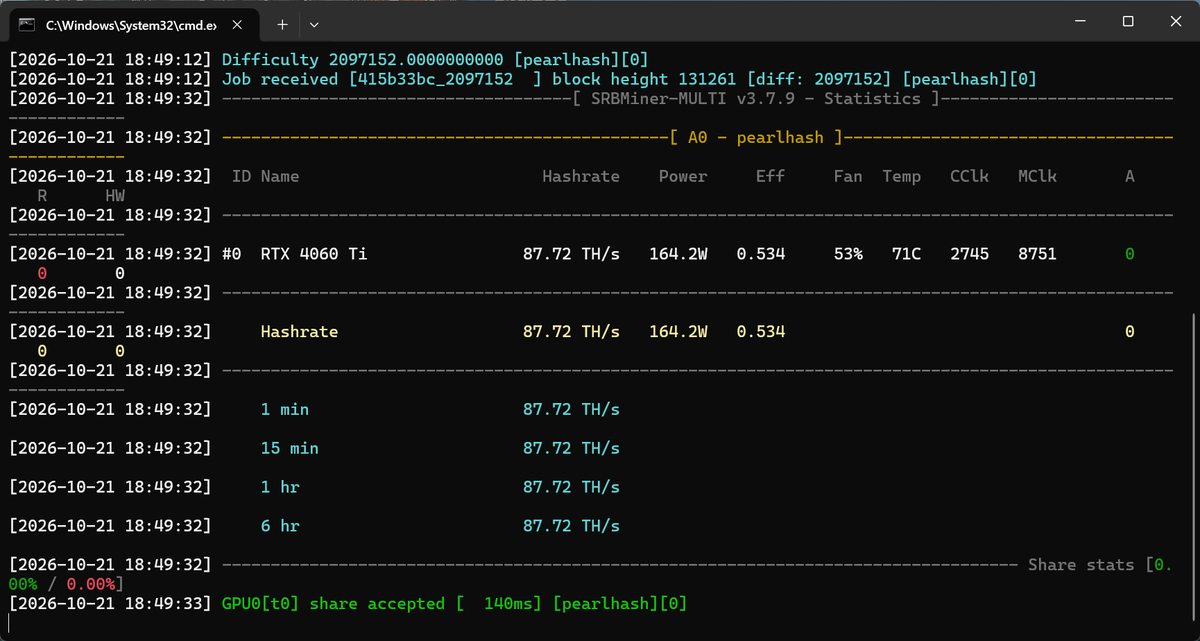Click the yellow "Hashrate" total row label

coord(300,331)
